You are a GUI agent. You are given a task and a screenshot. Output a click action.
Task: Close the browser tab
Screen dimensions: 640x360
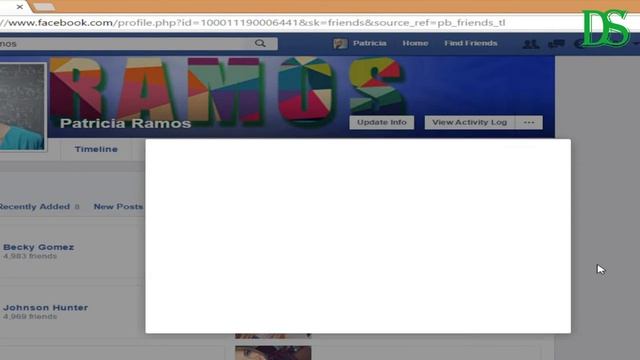(x=20, y=7)
